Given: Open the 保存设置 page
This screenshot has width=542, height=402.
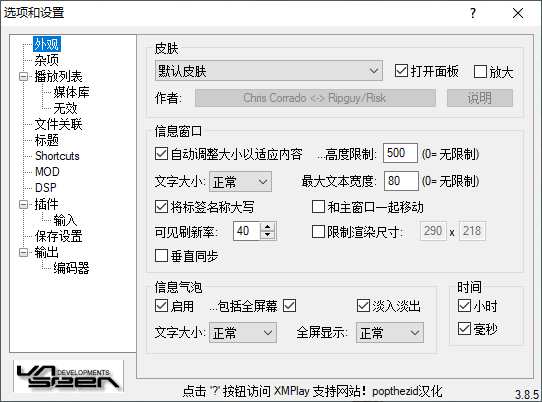Looking at the screenshot, I should pos(58,236).
